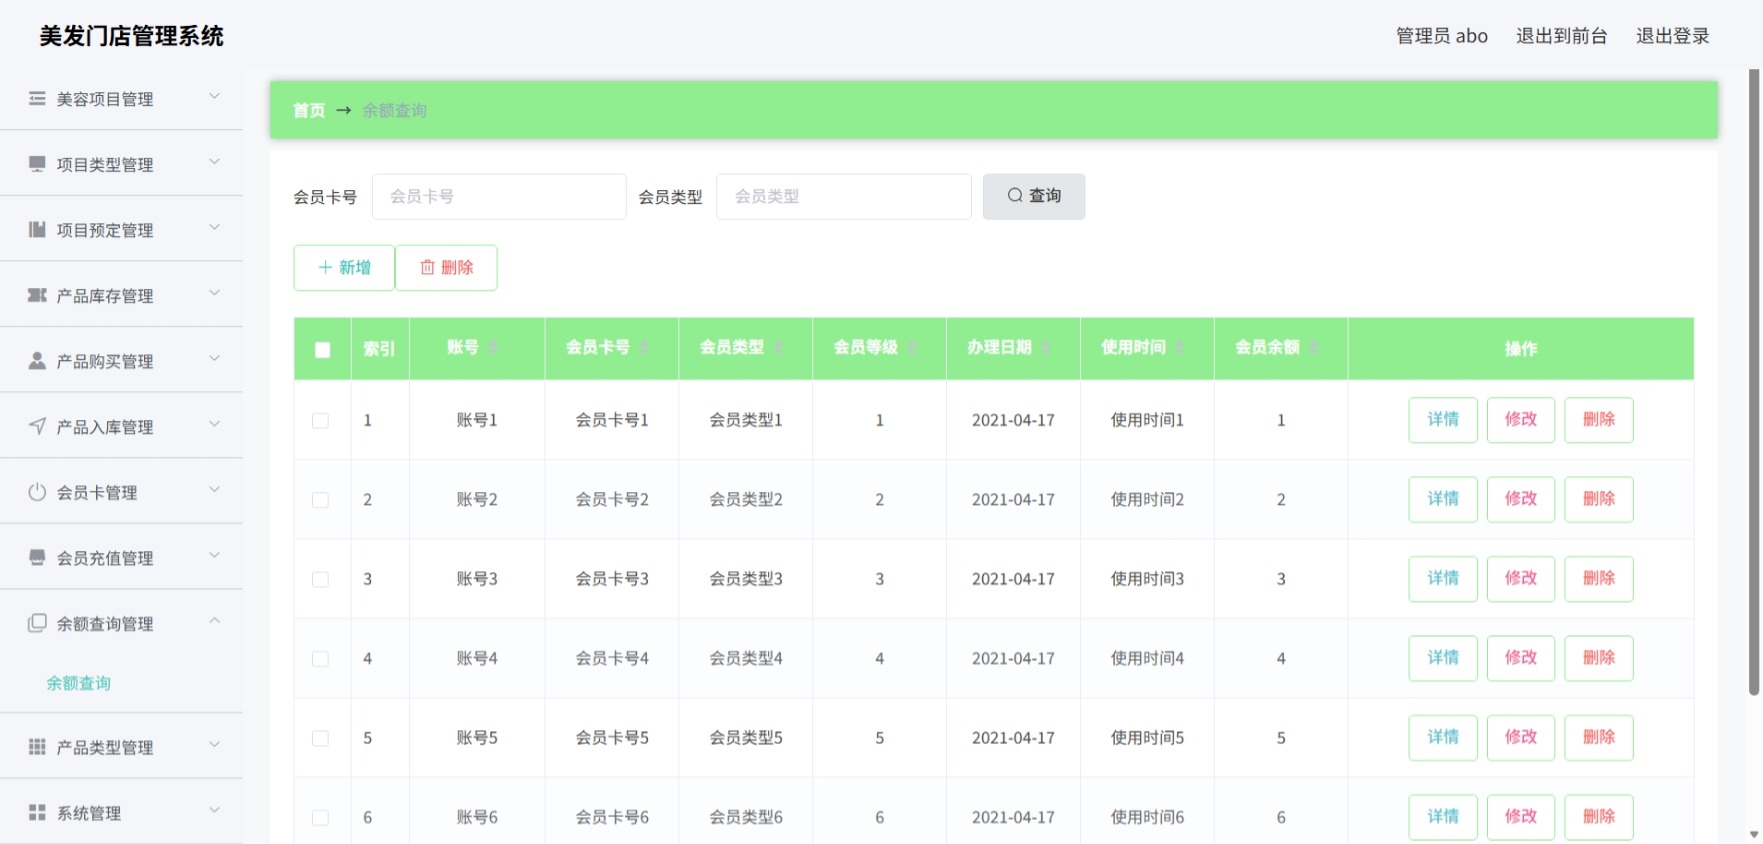Check the row checkbox for 账号5
This screenshot has height=844, width=1763.
[x=320, y=738]
